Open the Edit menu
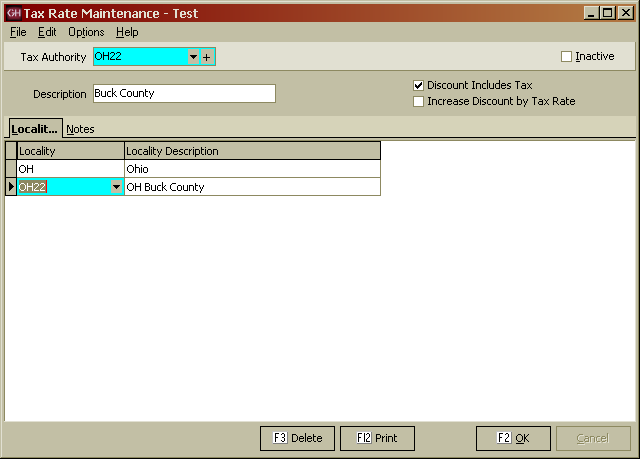The width and height of the screenshot is (640, 459). pyautogui.click(x=47, y=32)
